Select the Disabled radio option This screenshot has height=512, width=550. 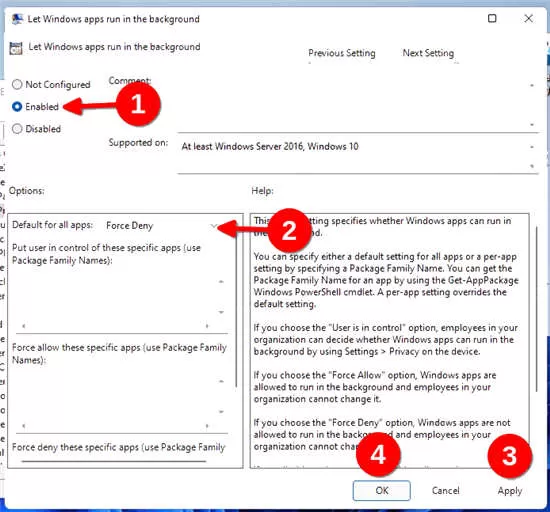pos(36,129)
